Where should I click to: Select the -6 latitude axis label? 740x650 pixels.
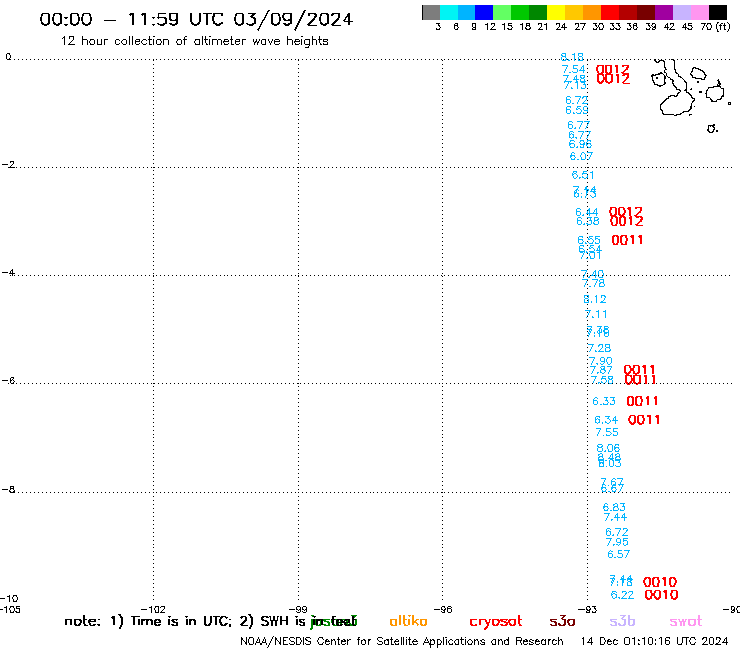pyautogui.click(x=8, y=380)
